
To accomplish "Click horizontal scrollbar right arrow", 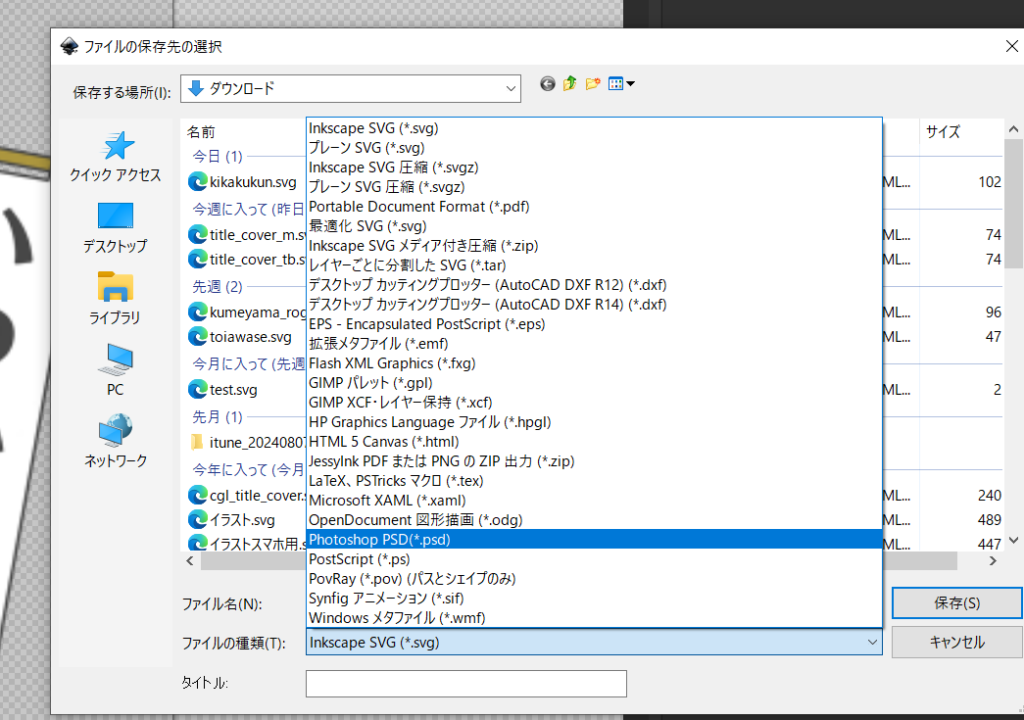I will [993, 561].
